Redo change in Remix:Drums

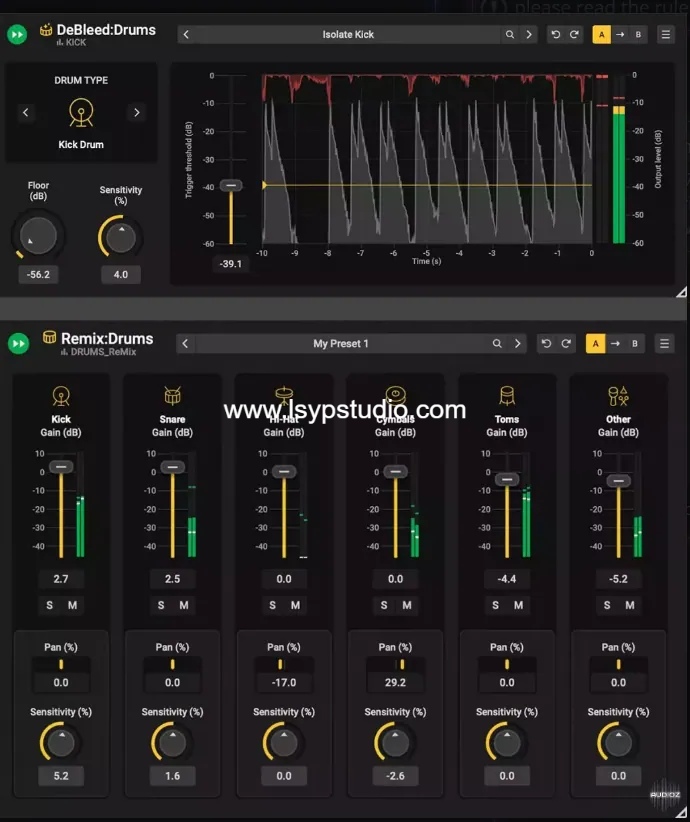566,344
